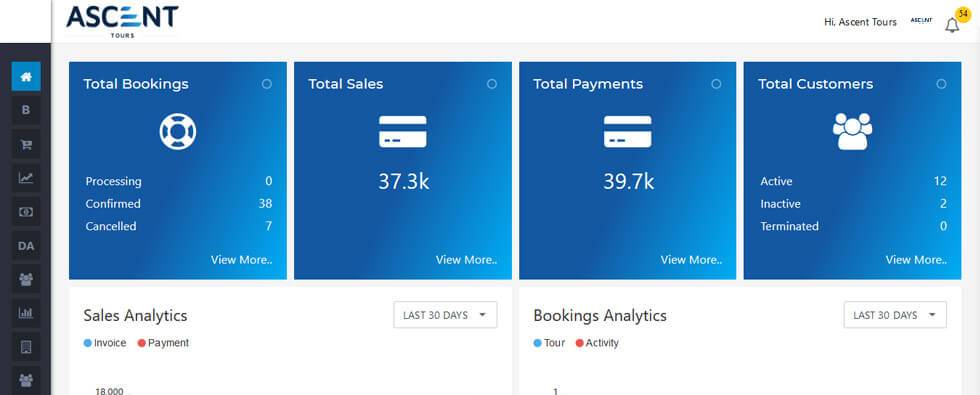This screenshot has width=980, height=395.
Task: Click the Ascent Tours logo
Action: [122, 21]
